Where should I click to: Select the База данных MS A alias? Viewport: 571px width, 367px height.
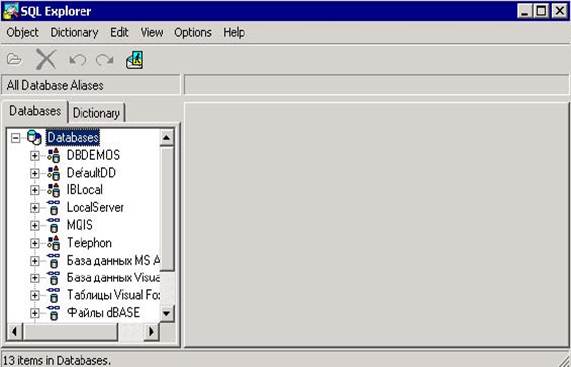point(113,260)
